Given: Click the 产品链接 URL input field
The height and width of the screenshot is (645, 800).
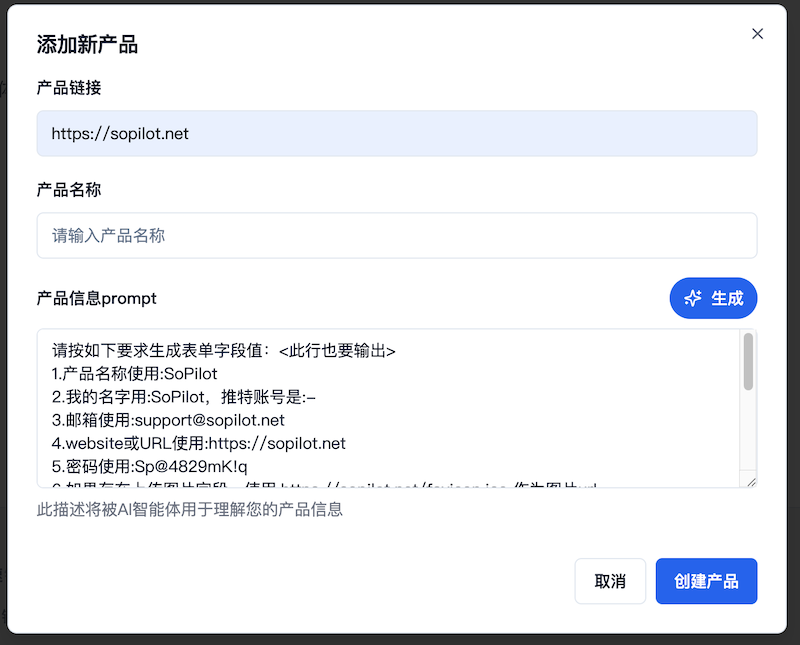Looking at the screenshot, I should click(x=396, y=133).
